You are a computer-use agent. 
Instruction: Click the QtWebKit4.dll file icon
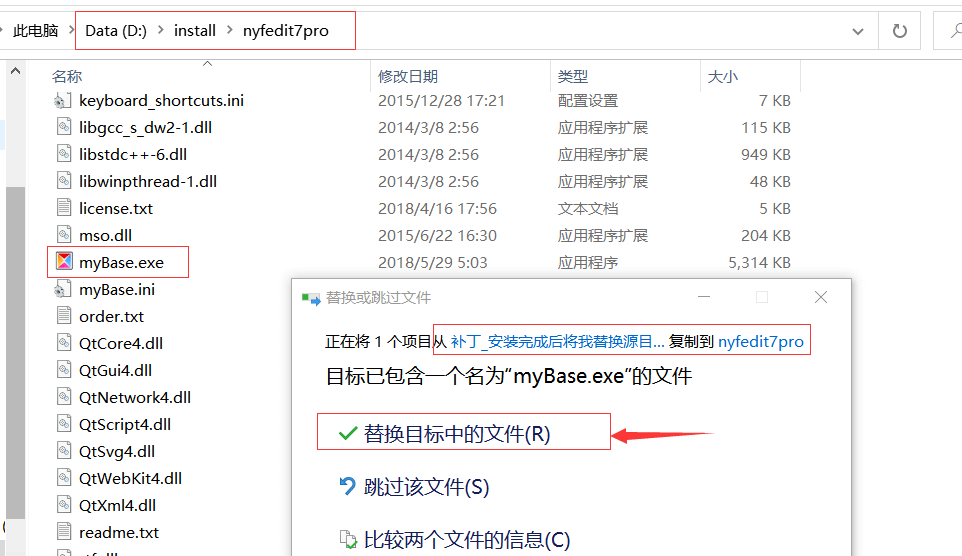64,479
